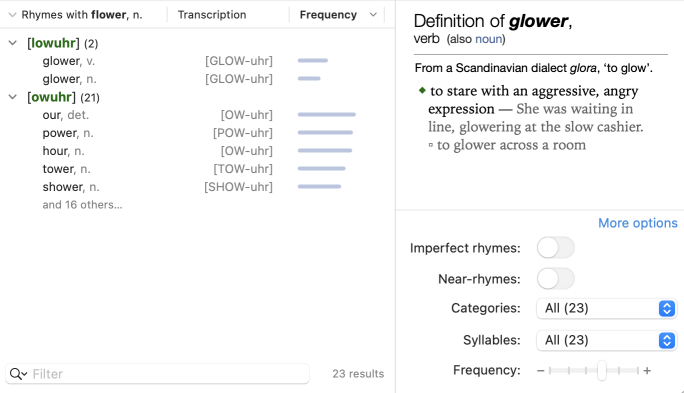Viewport: 684px width, 393px height.
Task: Open the Syllables dropdown
Action: click(606, 340)
